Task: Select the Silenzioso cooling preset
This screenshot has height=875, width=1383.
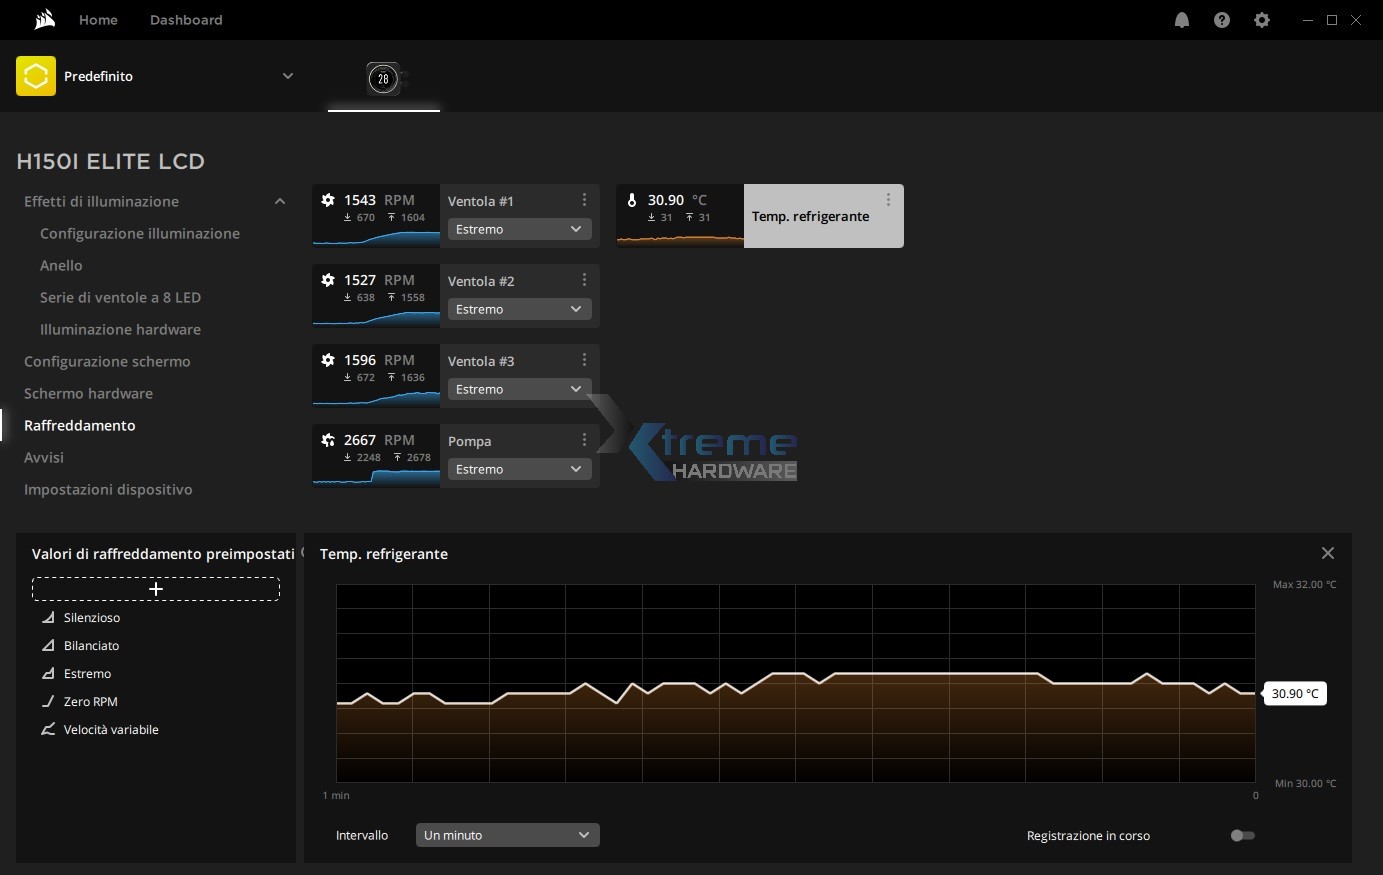Action: 91,618
